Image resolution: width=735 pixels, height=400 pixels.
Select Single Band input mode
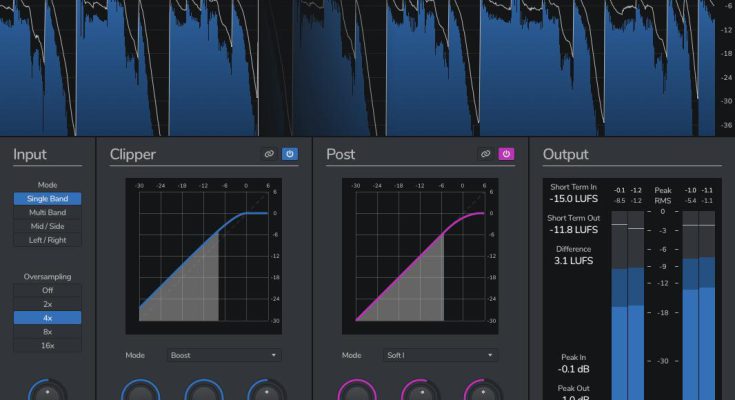point(47,199)
